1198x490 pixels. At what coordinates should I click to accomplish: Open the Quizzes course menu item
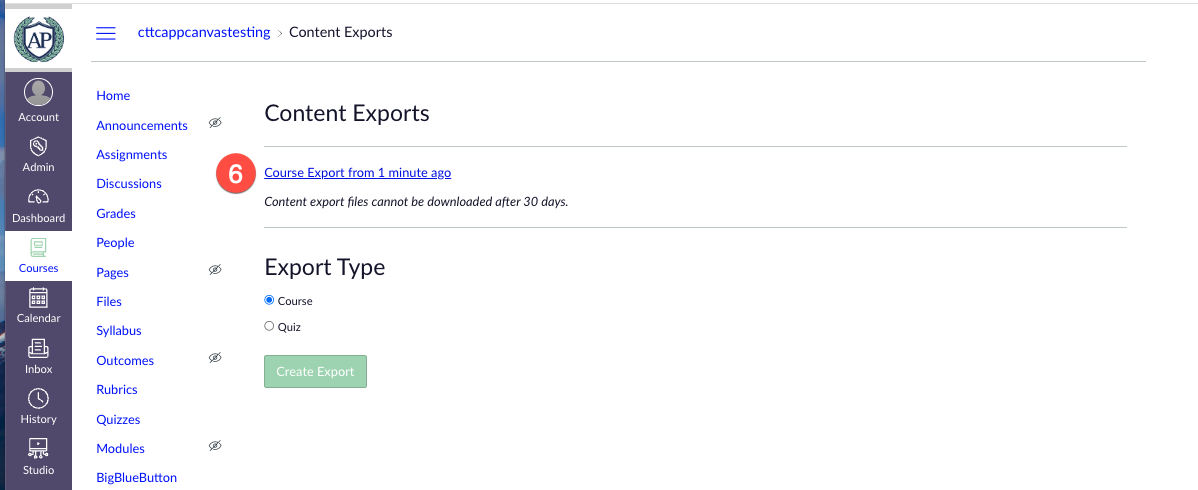click(118, 419)
